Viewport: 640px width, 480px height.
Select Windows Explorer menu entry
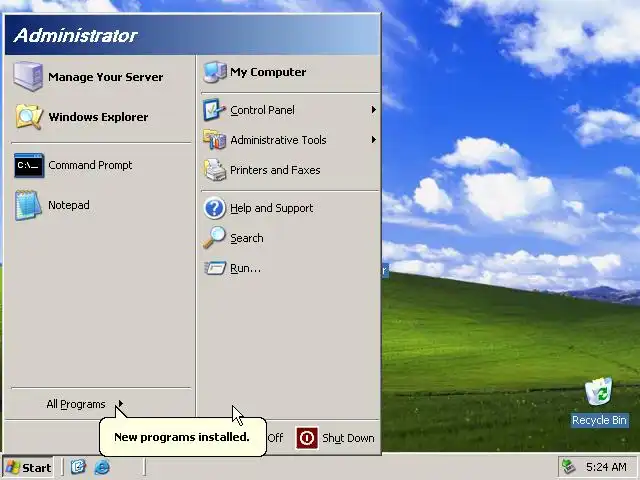(x=98, y=117)
